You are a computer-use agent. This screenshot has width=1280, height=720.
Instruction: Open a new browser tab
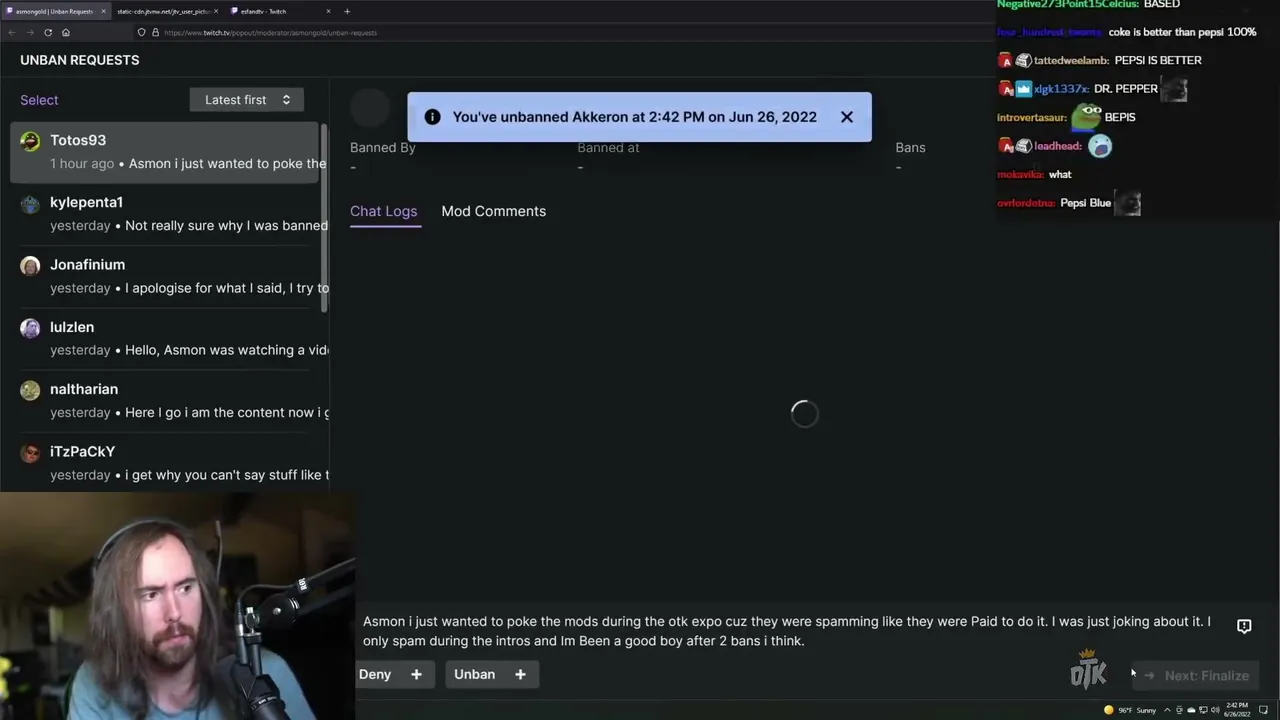(x=347, y=11)
